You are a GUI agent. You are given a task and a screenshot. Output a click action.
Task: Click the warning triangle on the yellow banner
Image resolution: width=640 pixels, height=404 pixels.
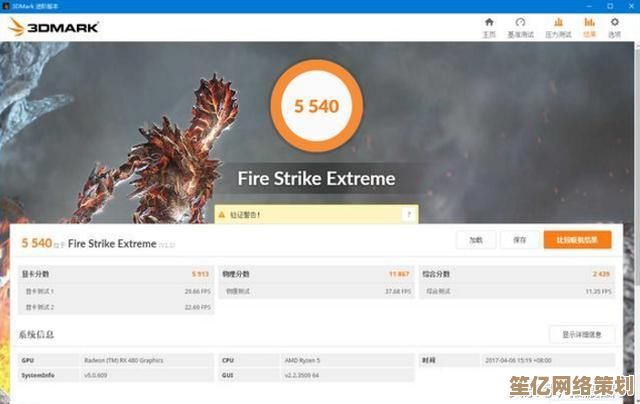click(x=222, y=215)
